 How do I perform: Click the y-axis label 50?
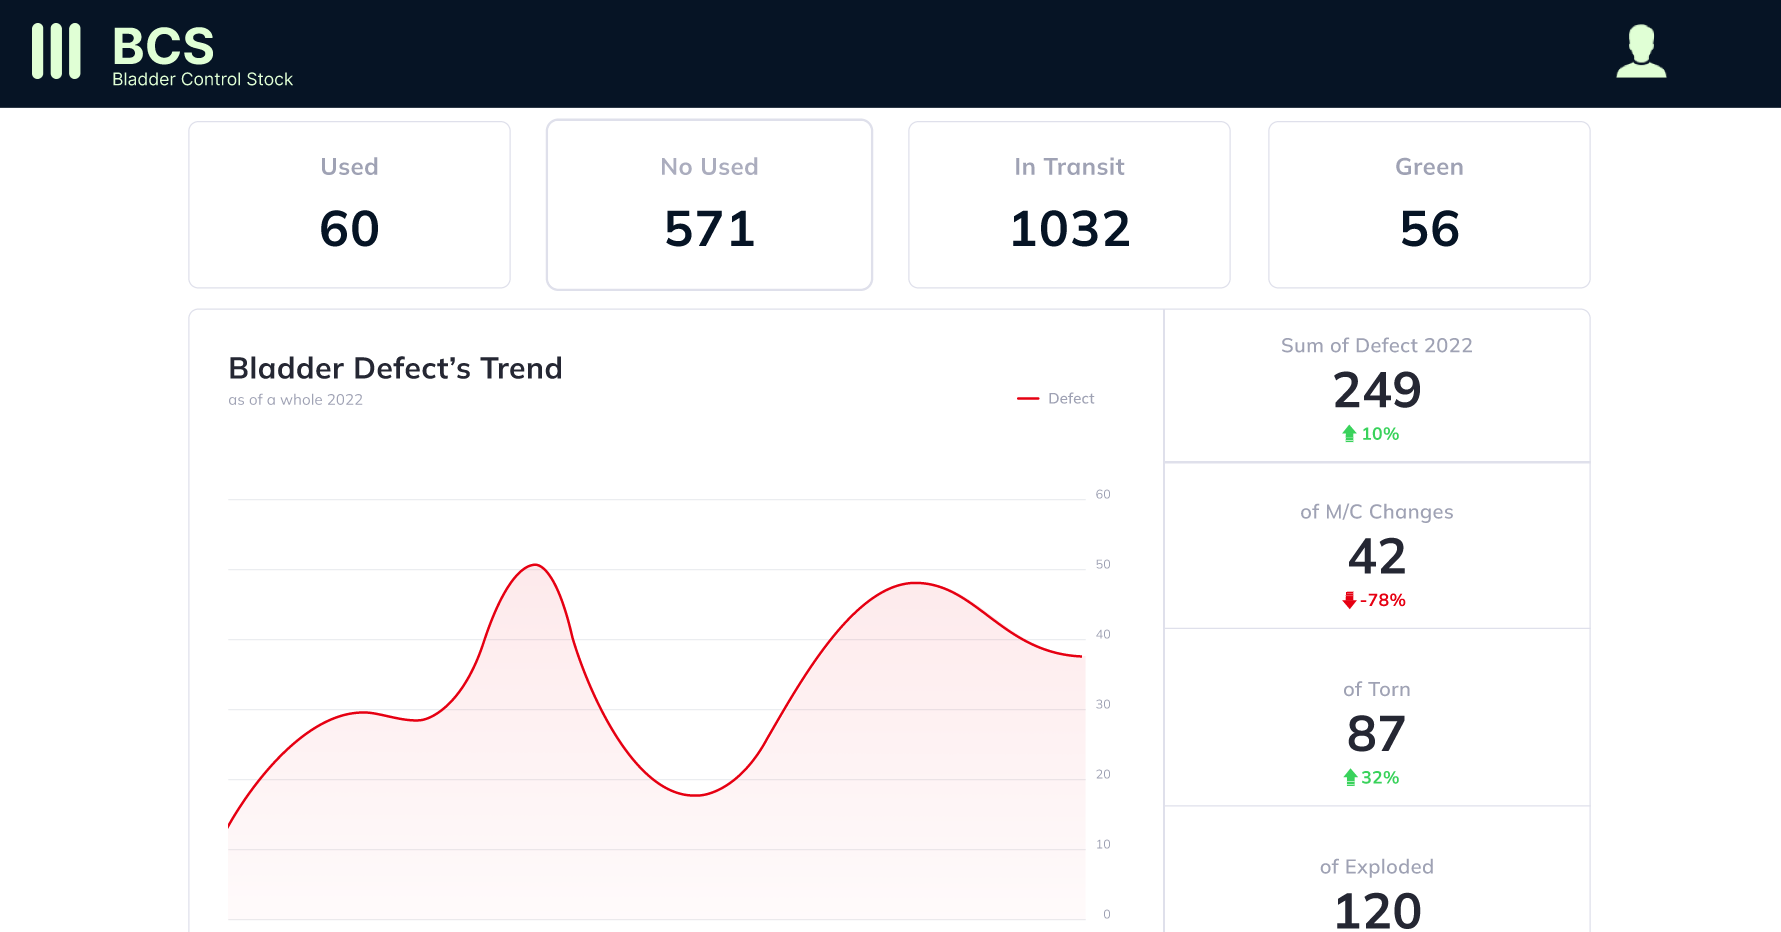1103,564
